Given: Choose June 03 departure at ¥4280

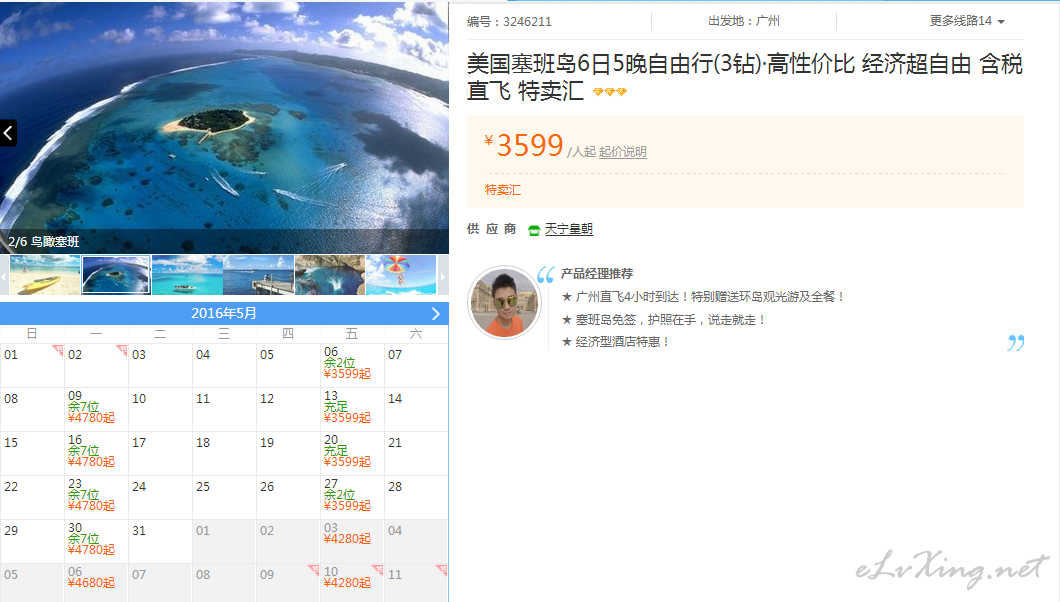Looking at the screenshot, I should tap(352, 541).
